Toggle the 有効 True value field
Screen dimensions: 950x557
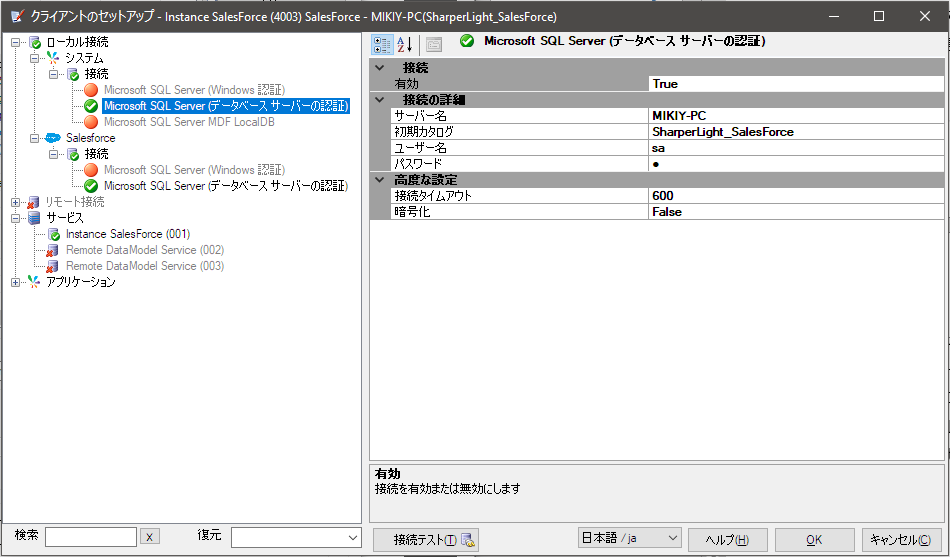795,84
